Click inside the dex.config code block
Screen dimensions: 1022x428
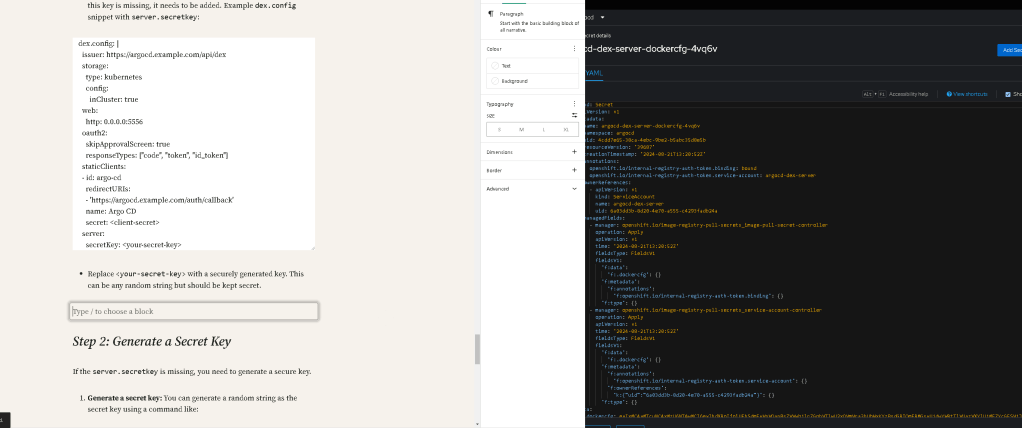[x=194, y=143]
